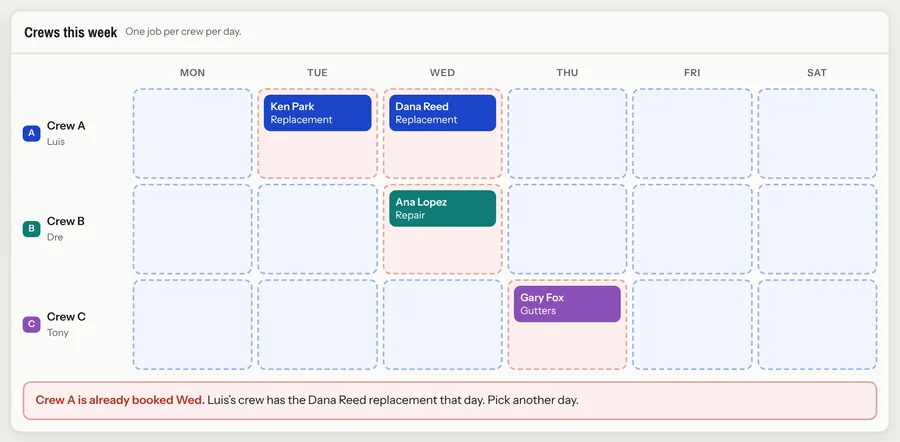Screen dimensions: 900x442
Task: Click the Crew A row label
Action: 66,126
